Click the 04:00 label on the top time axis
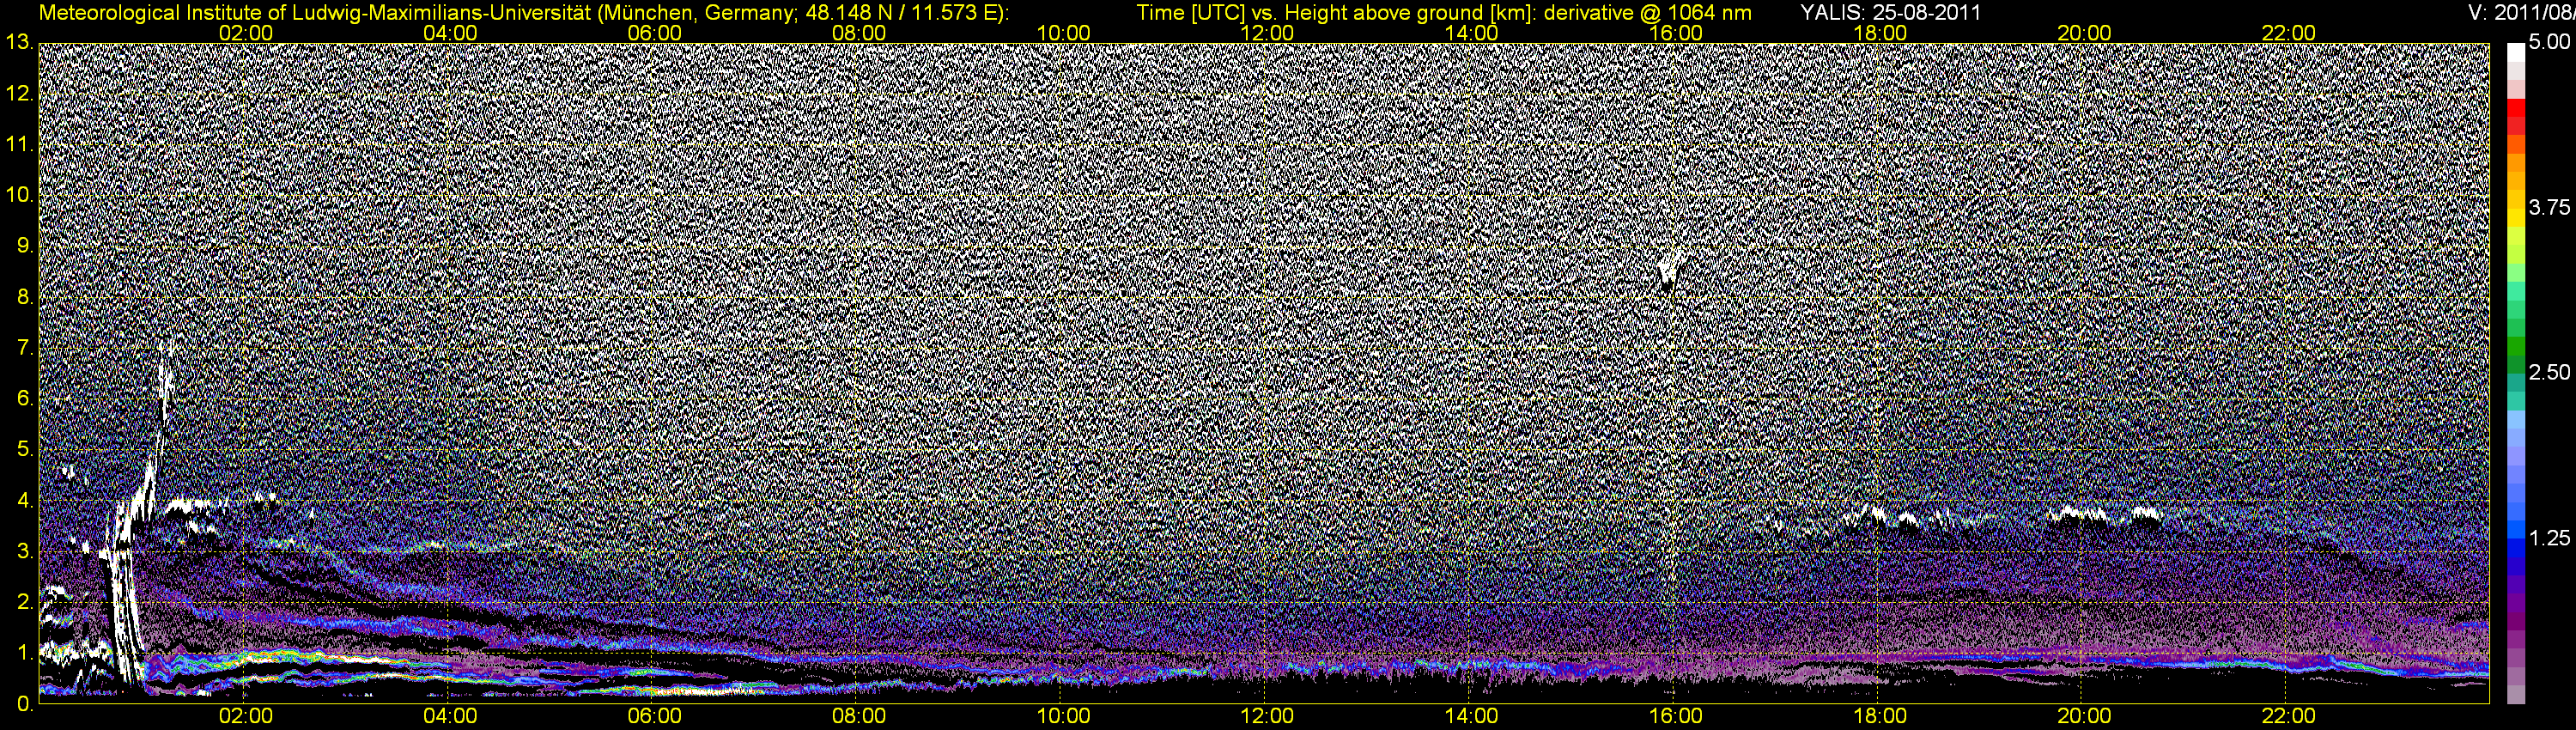The height and width of the screenshot is (730, 2576). coord(450,33)
